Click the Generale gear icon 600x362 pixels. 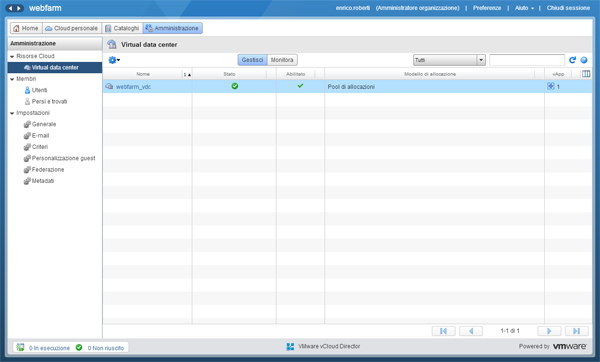[x=27, y=124]
